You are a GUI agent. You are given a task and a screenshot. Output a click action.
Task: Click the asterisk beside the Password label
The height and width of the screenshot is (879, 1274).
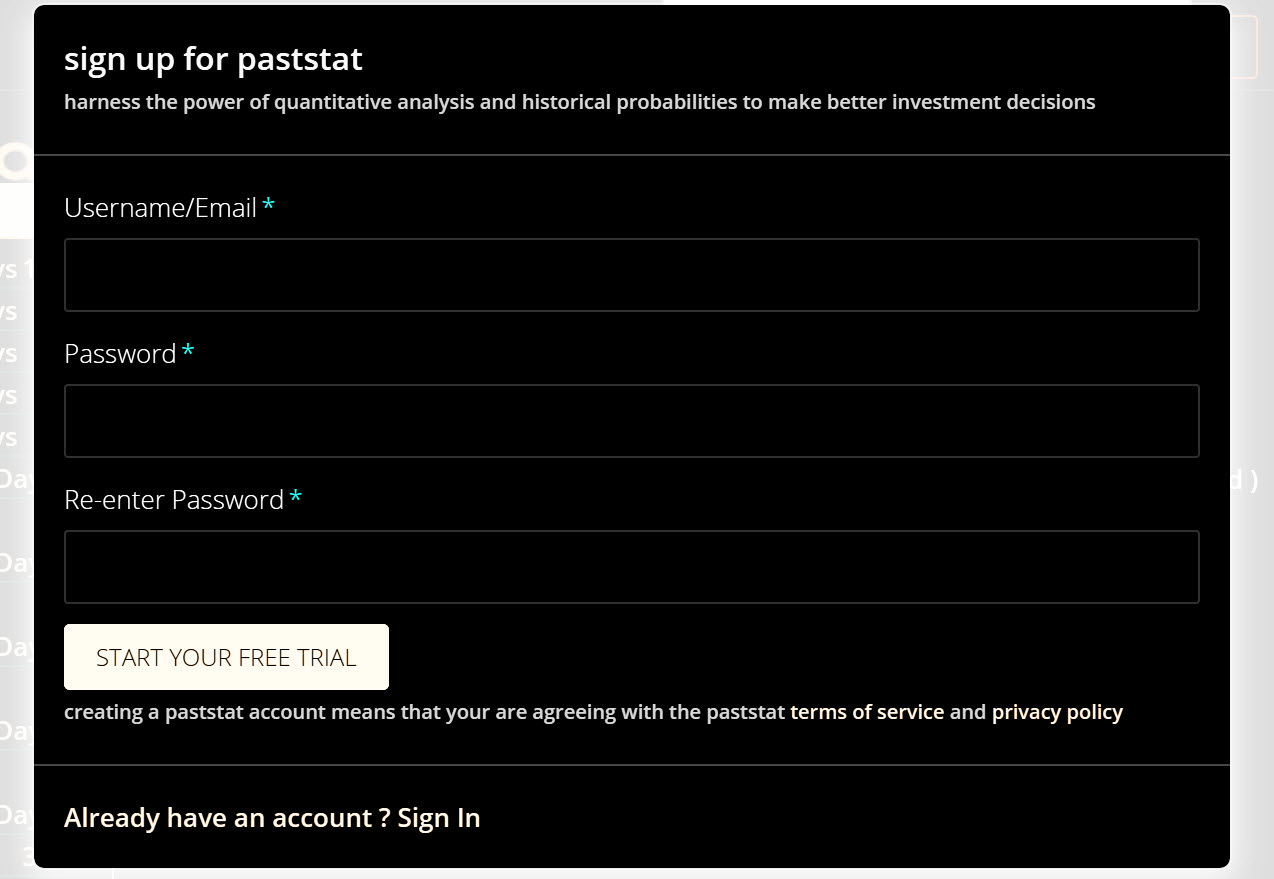click(x=188, y=353)
